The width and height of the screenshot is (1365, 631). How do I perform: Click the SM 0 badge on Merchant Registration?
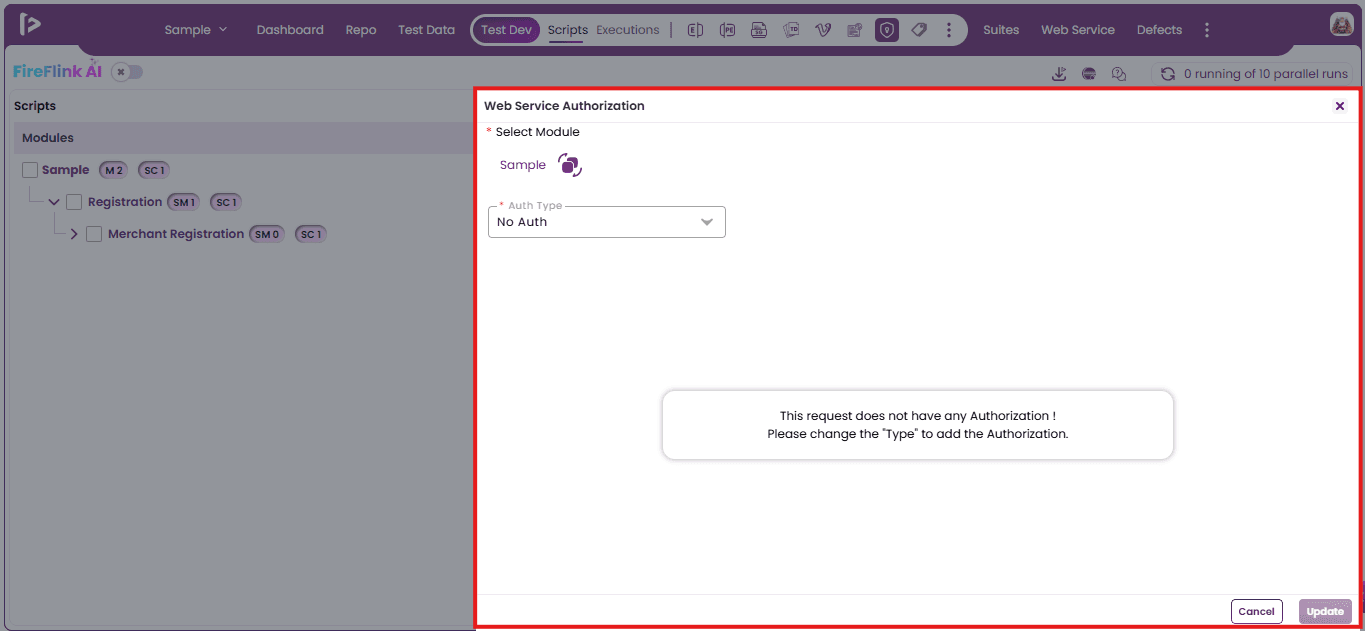(x=267, y=234)
